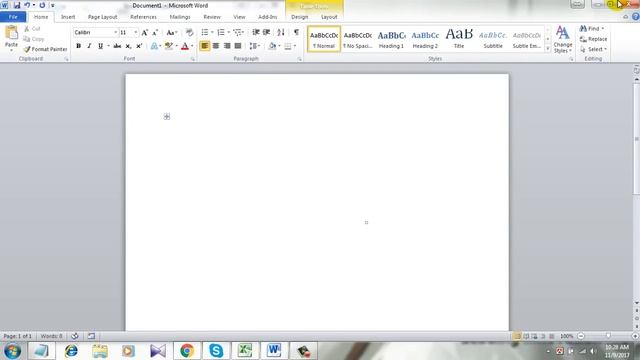Viewport: 640px width, 360px height.
Task: Click the Grow Font icon
Action: click(x=144, y=32)
